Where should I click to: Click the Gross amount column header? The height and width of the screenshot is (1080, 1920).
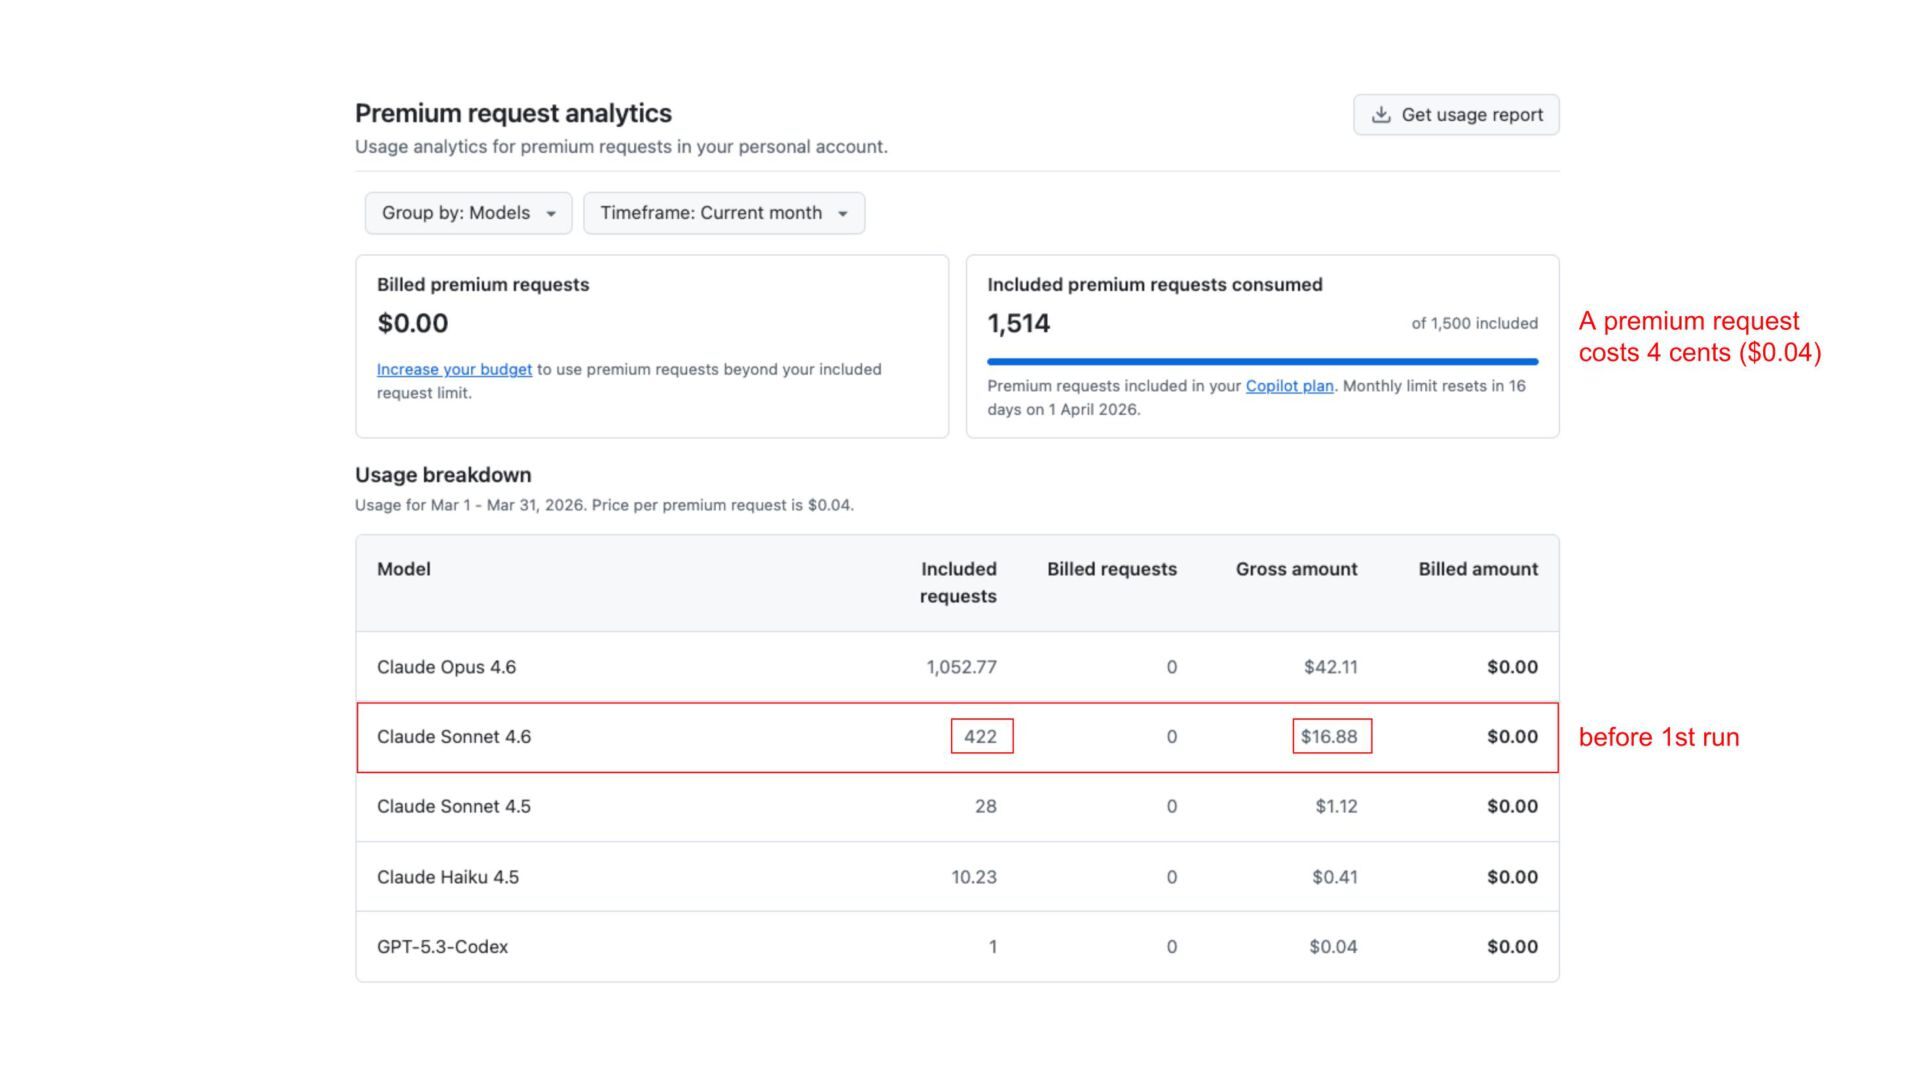coord(1296,569)
